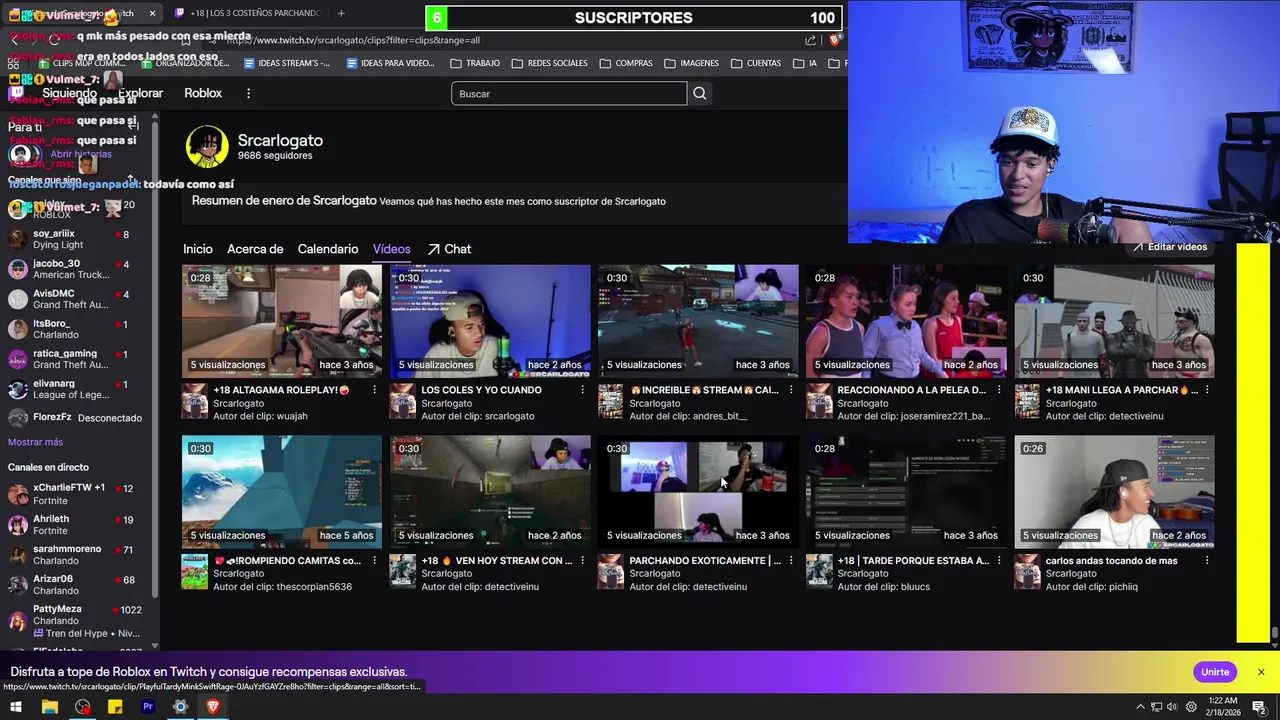This screenshot has height=720, width=1280.
Task: Click the share icon in the address bar
Action: (x=810, y=40)
